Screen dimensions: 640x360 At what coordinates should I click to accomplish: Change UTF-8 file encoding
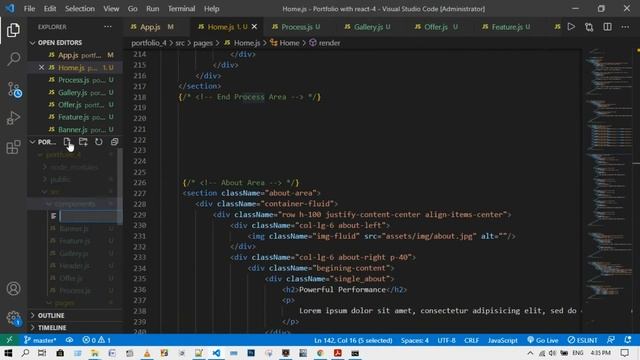pyautogui.click(x=447, y=340)
